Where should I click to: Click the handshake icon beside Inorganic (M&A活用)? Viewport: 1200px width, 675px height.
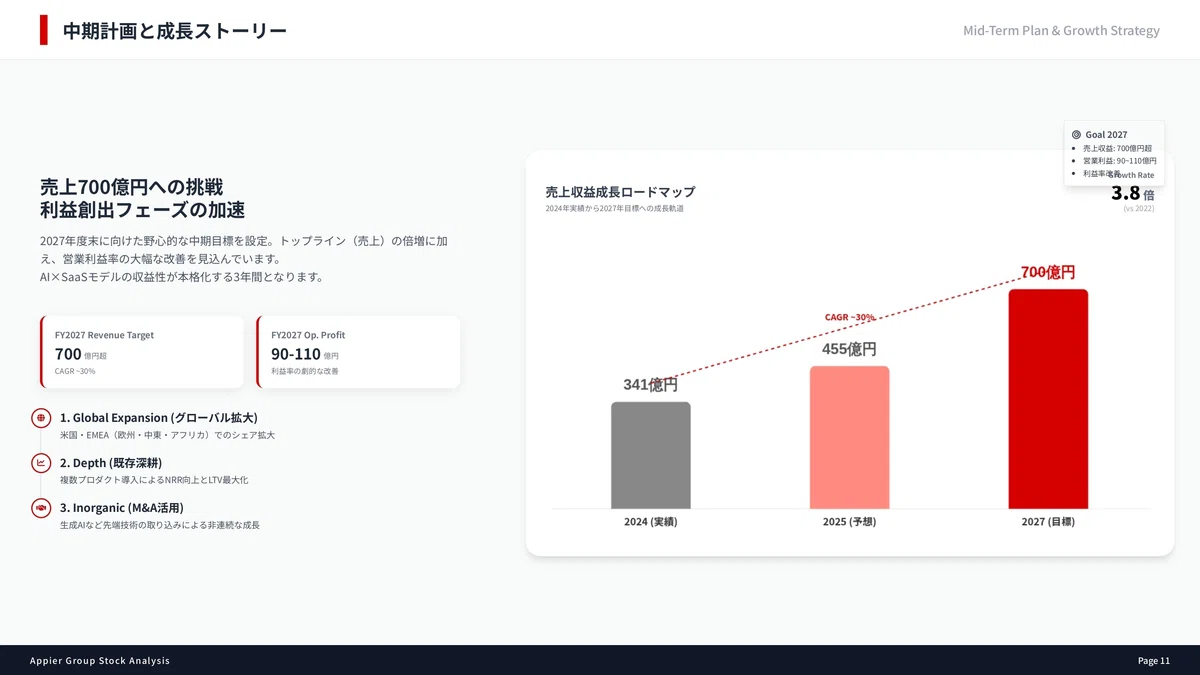point(41,508)
